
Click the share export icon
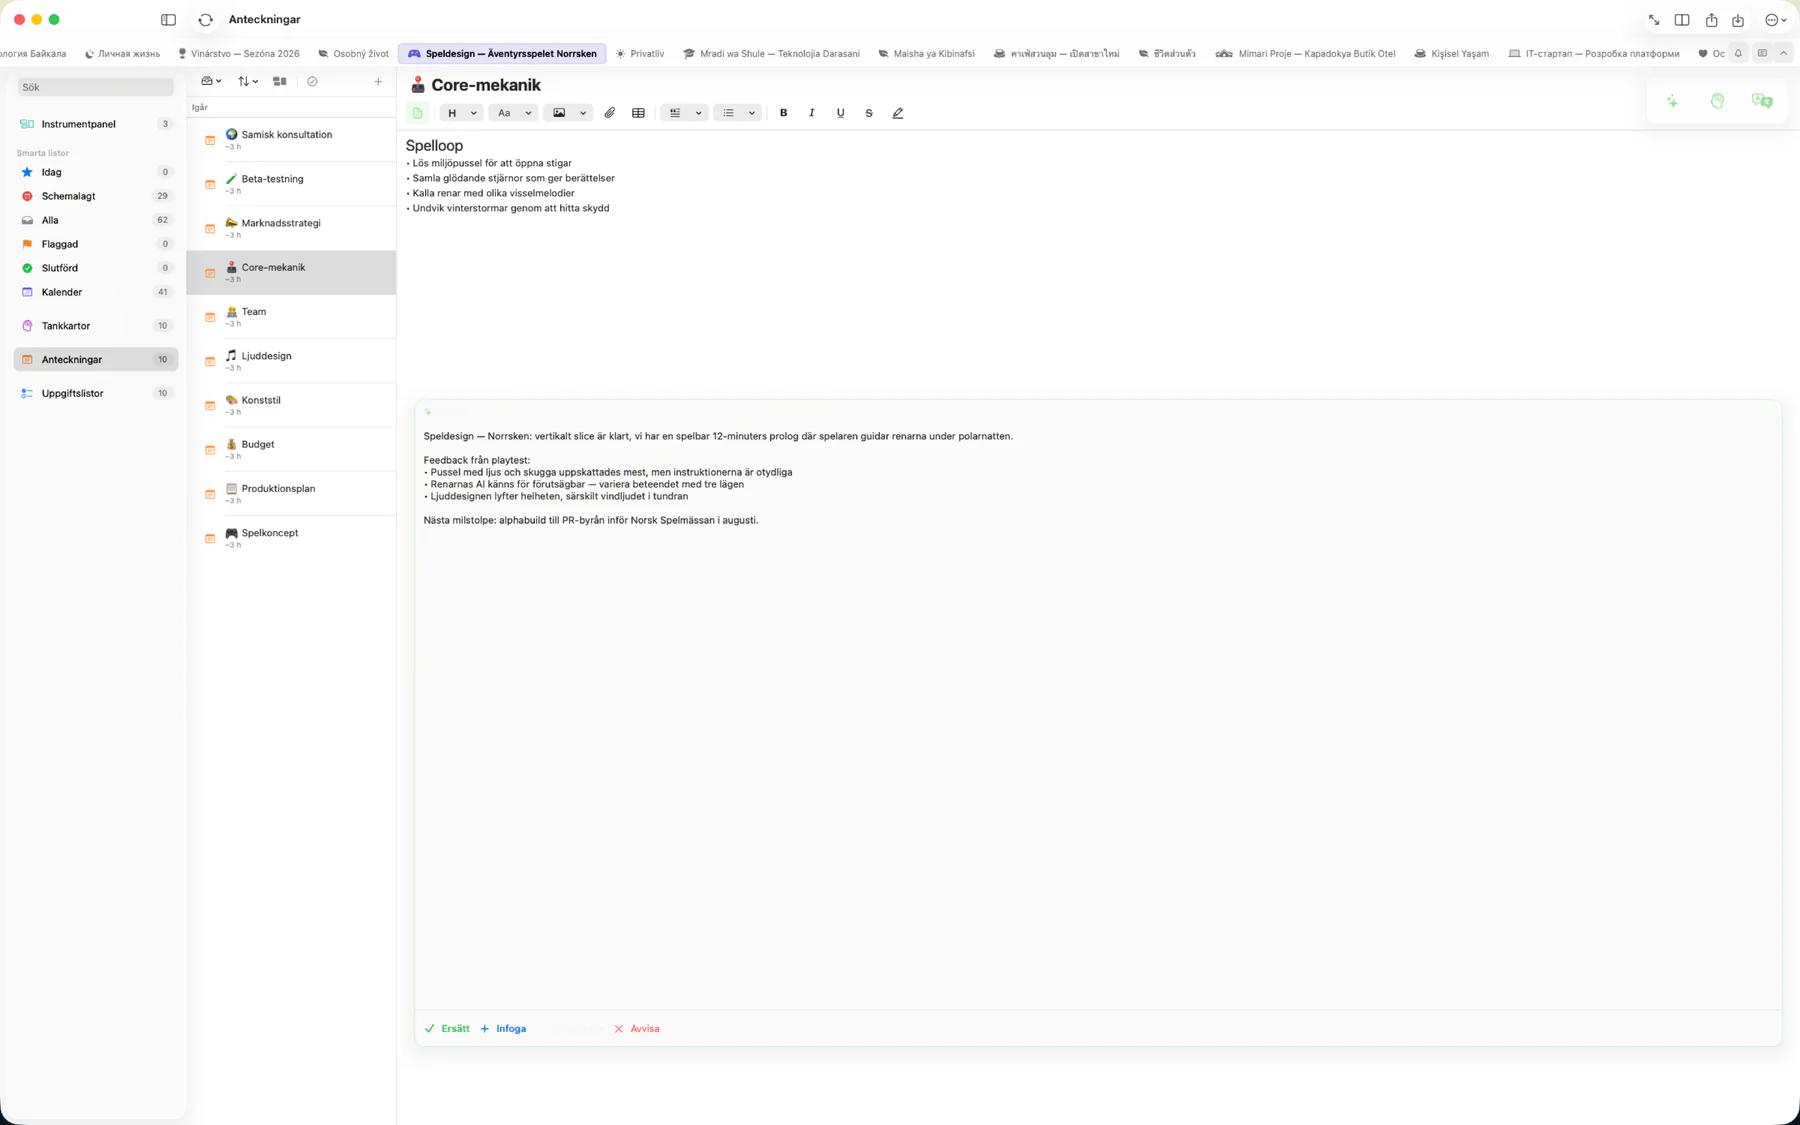tap(1711, 20)
